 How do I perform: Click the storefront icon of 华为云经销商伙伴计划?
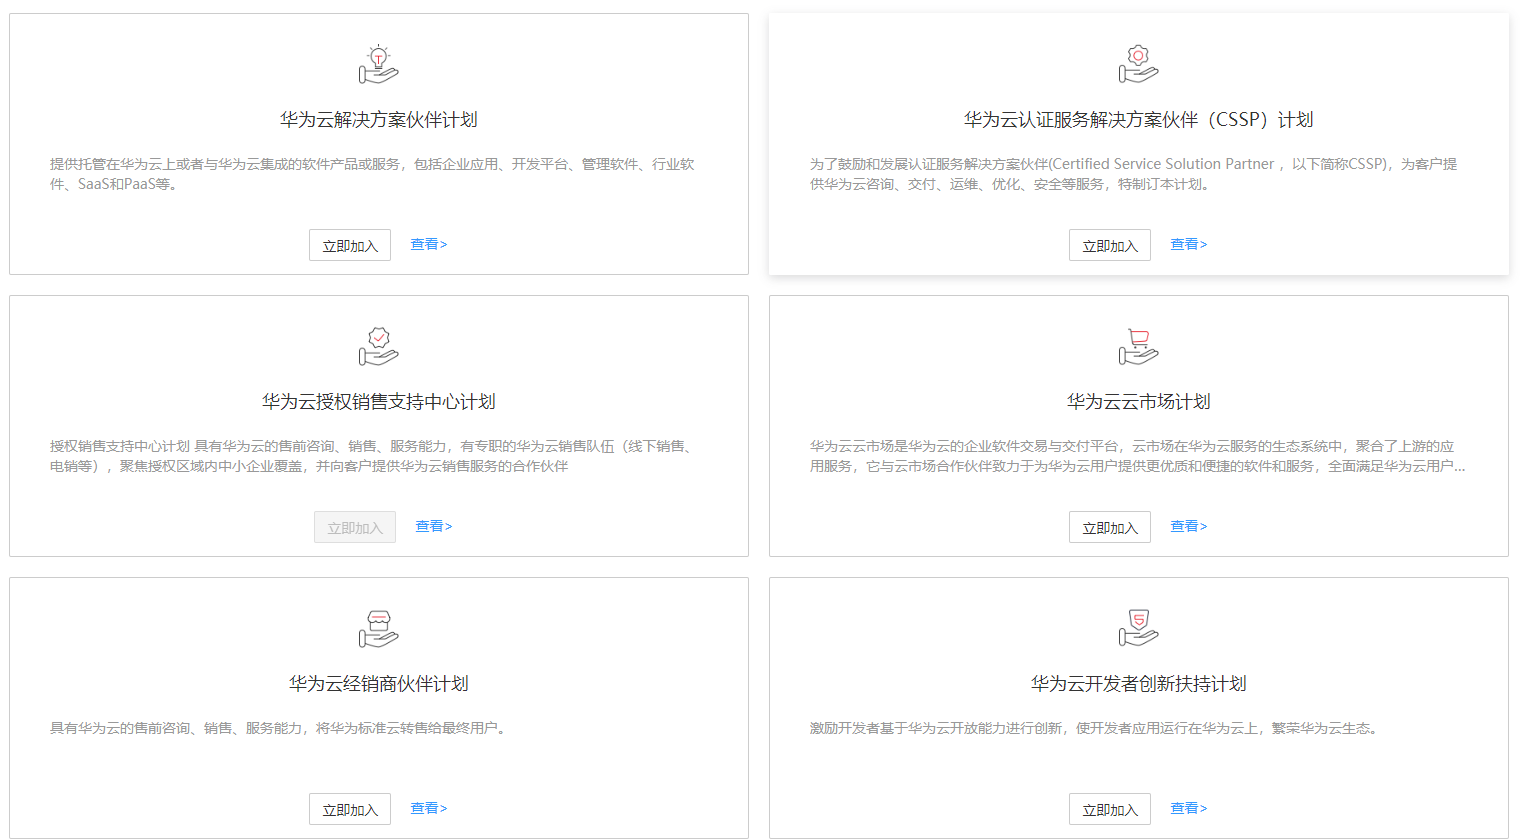379,628
